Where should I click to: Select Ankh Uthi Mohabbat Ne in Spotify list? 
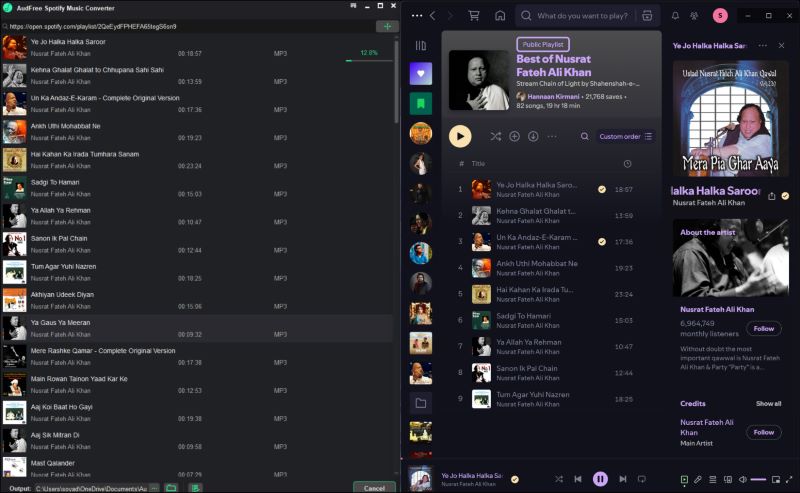(x=551, y=268)
